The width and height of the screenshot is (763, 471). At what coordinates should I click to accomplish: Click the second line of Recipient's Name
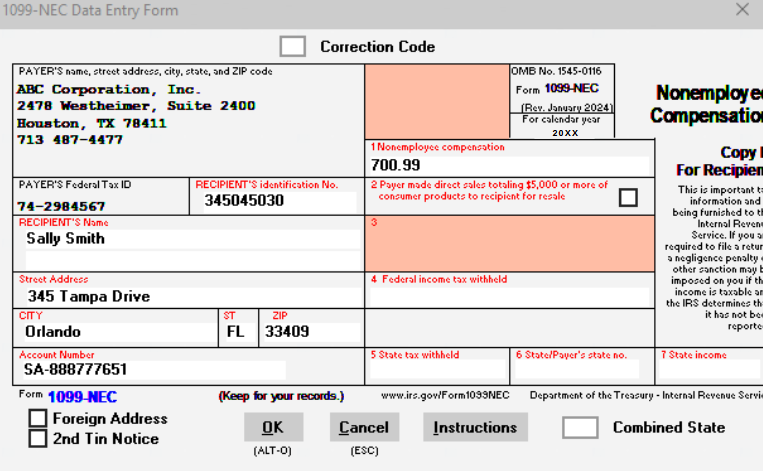[190, 259]
